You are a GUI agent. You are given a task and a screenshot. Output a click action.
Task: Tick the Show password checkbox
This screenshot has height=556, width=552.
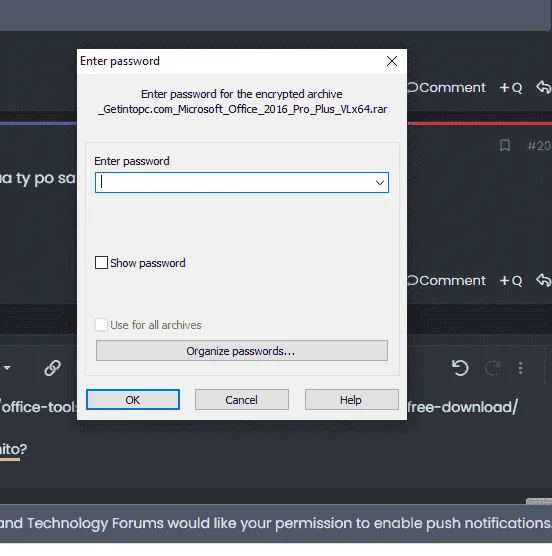coord(101,263)
